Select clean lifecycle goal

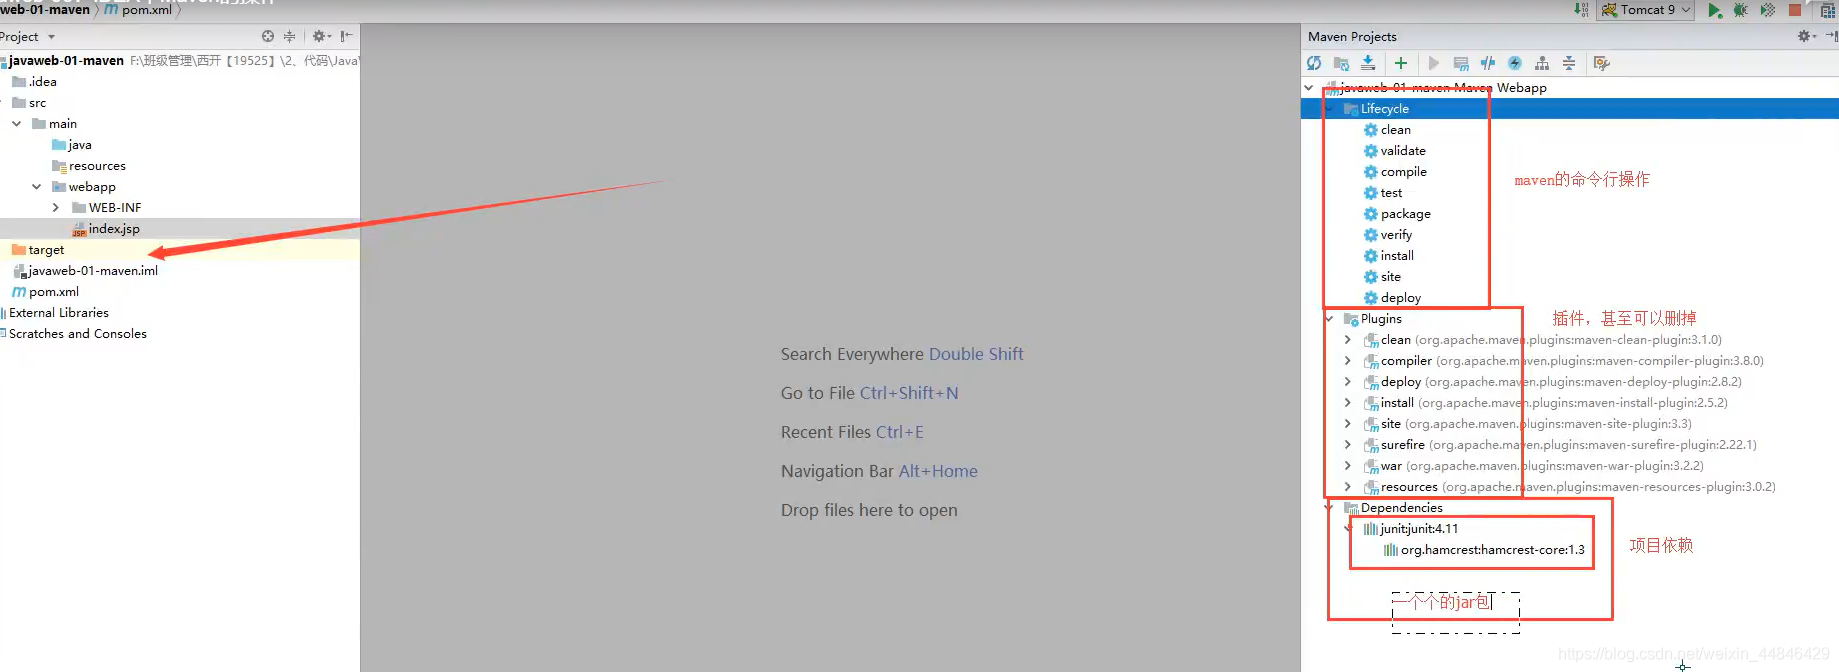[1387, 130]
